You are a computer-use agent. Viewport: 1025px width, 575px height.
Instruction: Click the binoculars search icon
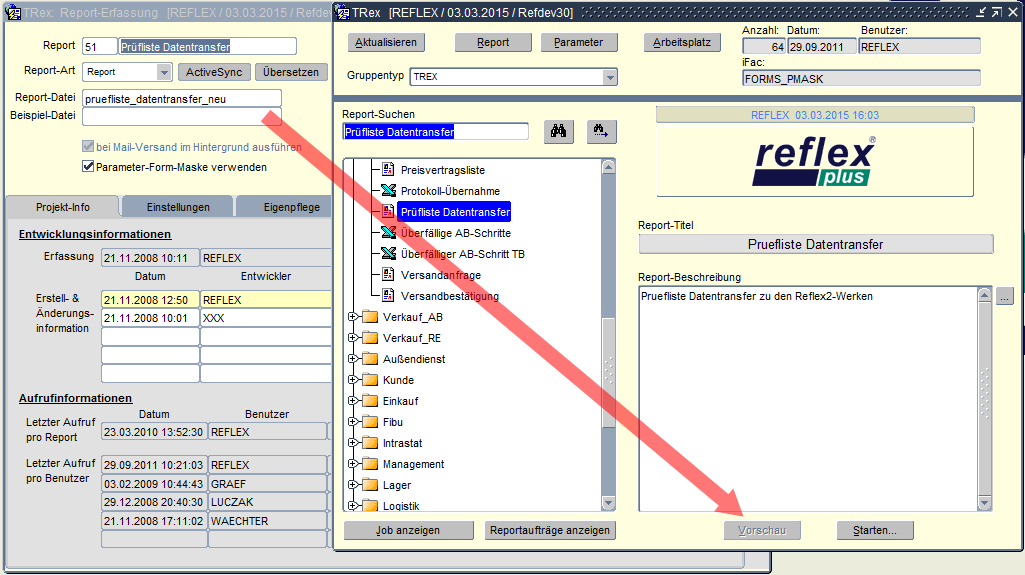(559, 131)
